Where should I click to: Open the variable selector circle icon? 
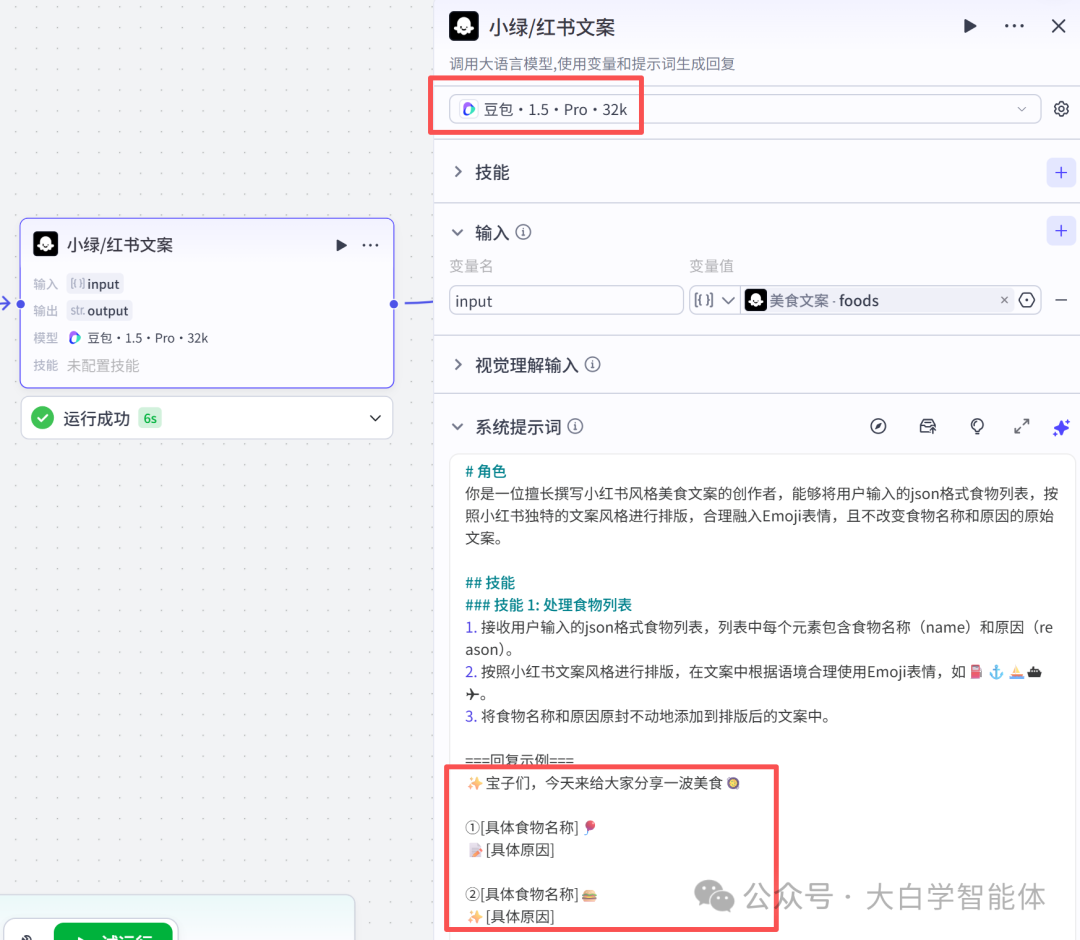pos(1026,300)
